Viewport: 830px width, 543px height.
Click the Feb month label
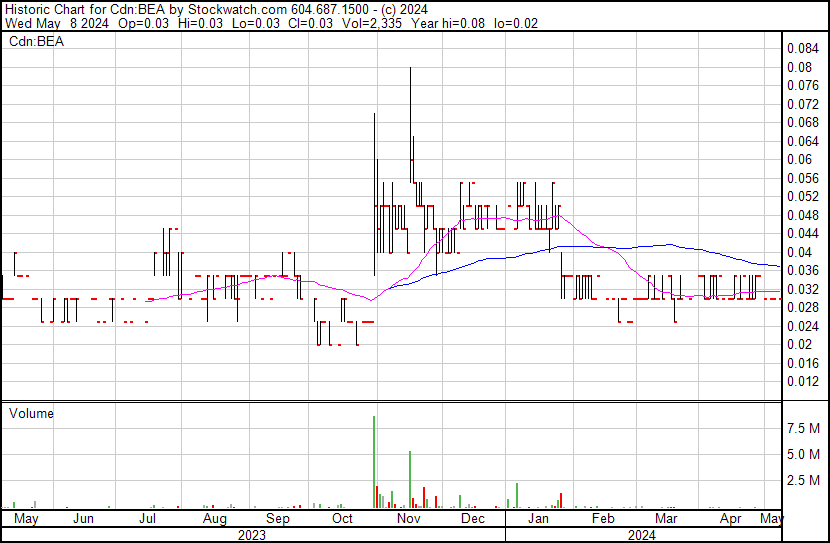coord(603,518)
